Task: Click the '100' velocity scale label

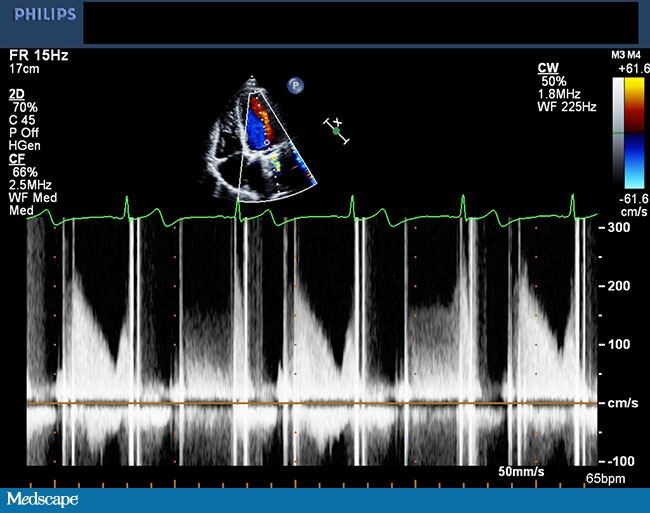Action: click(618, 344)
